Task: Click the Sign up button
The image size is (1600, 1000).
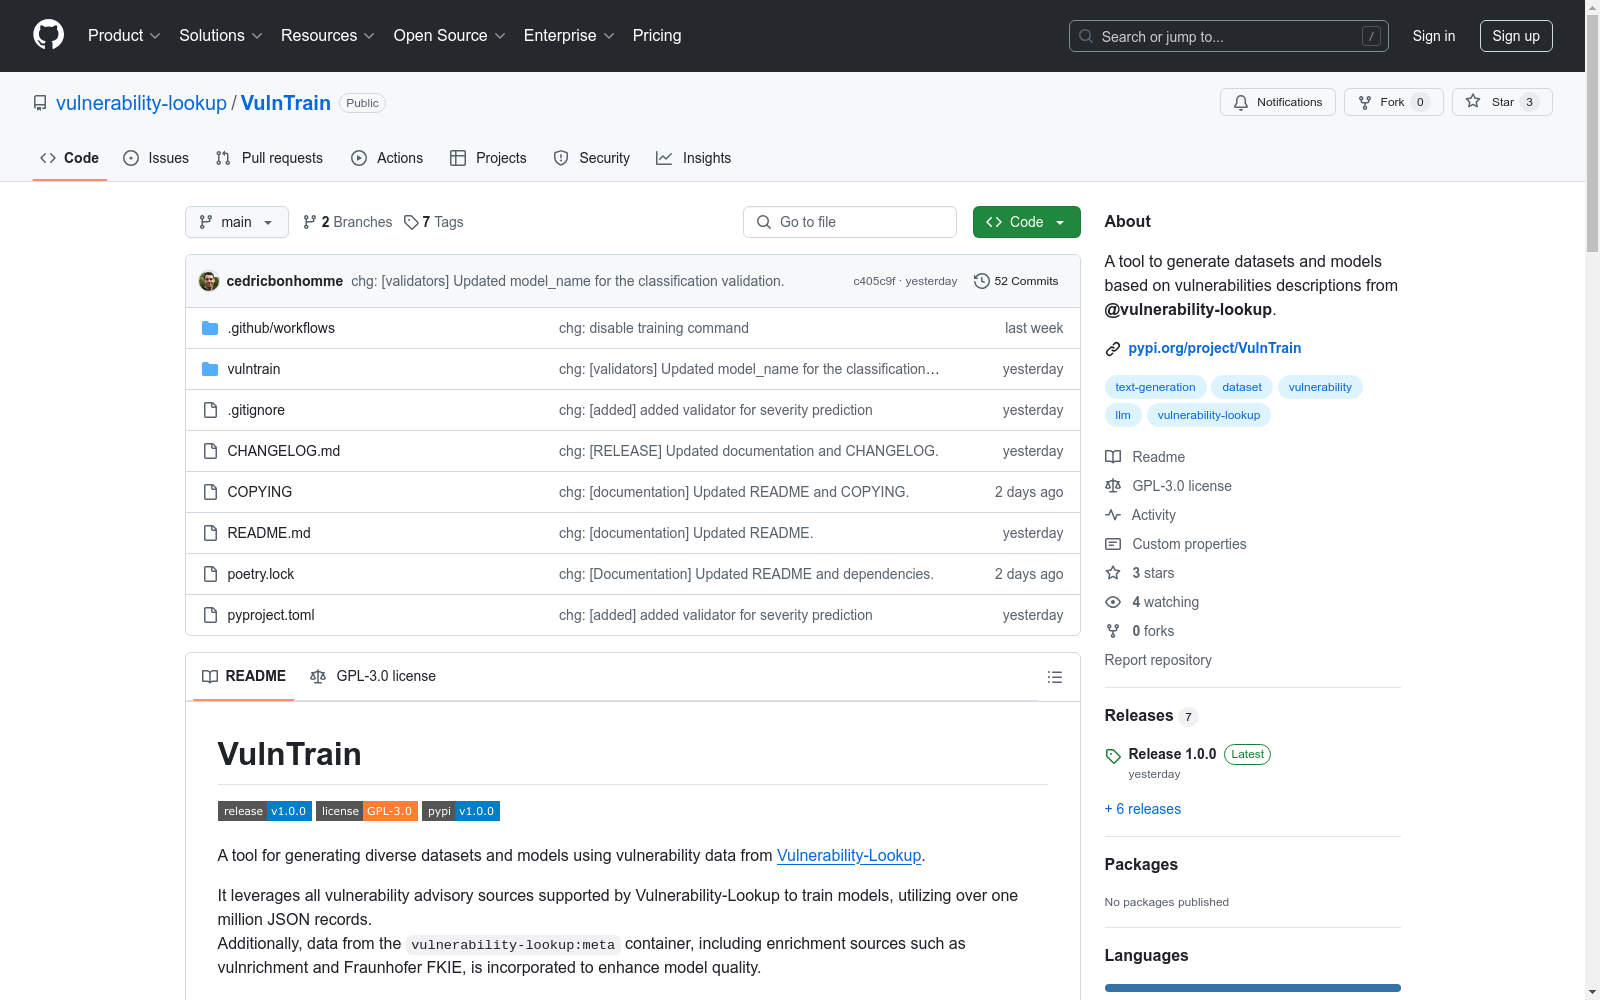Action: [x=1516, y=36]
